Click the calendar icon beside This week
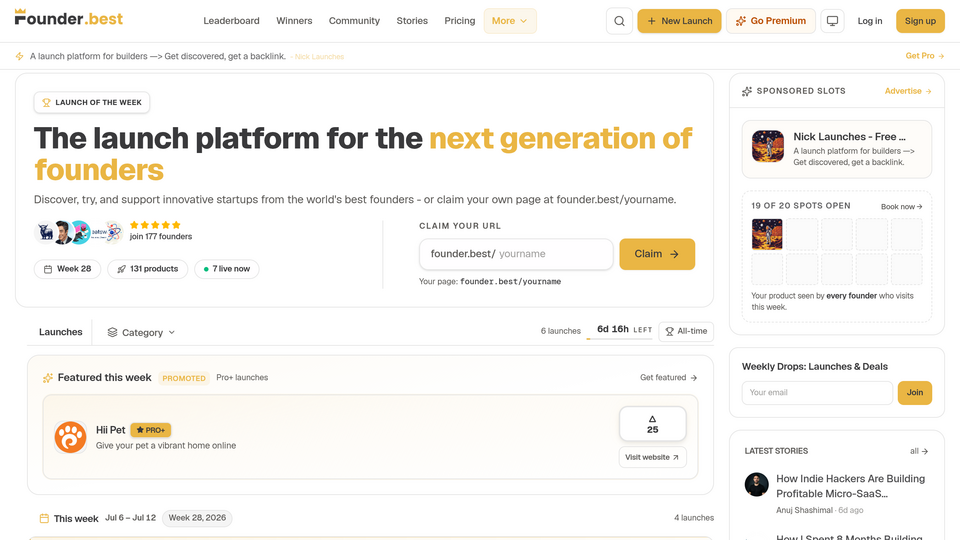 tap(44, 519)
